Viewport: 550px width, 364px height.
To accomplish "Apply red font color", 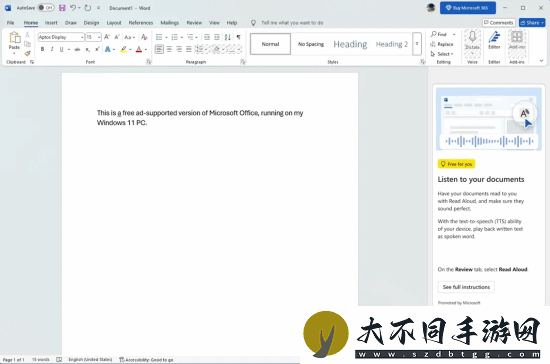I will pos(139,49).
